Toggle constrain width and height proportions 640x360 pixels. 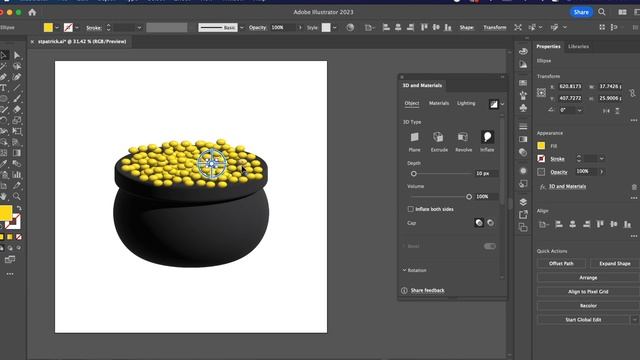coord(632,93)
